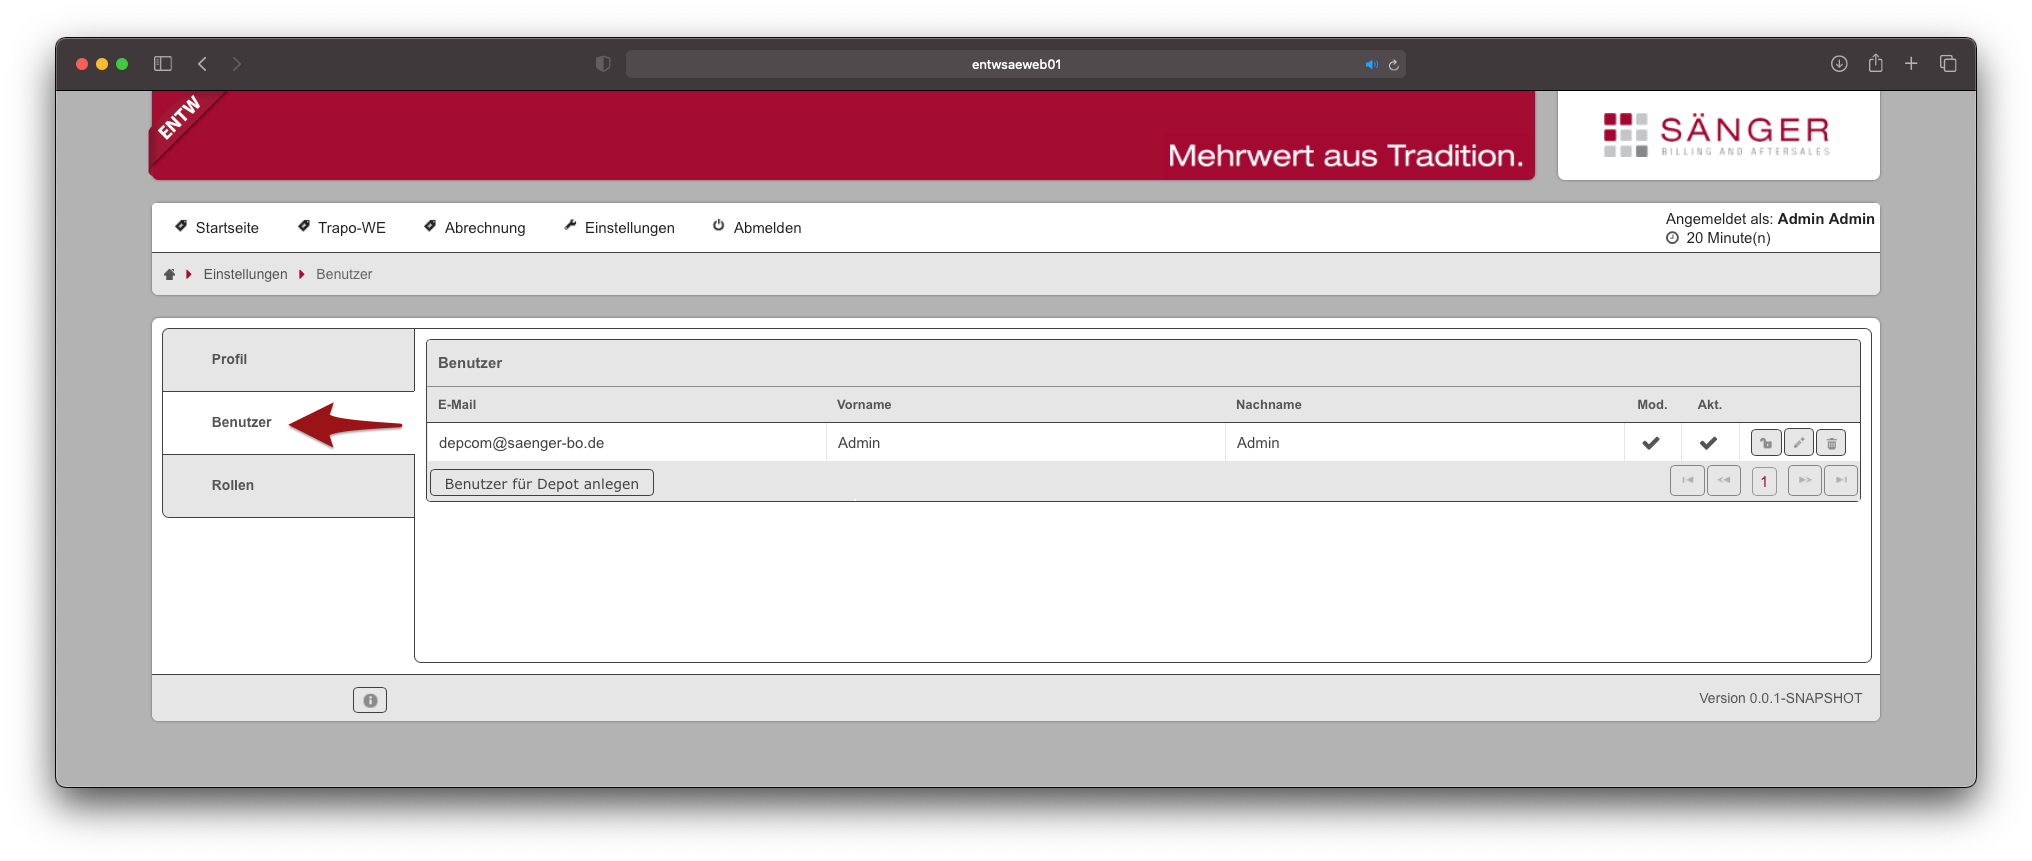Click the Safari share icon
Image resolution: width=2032 pixels, height=861 pixels.
pos(1875,64)
